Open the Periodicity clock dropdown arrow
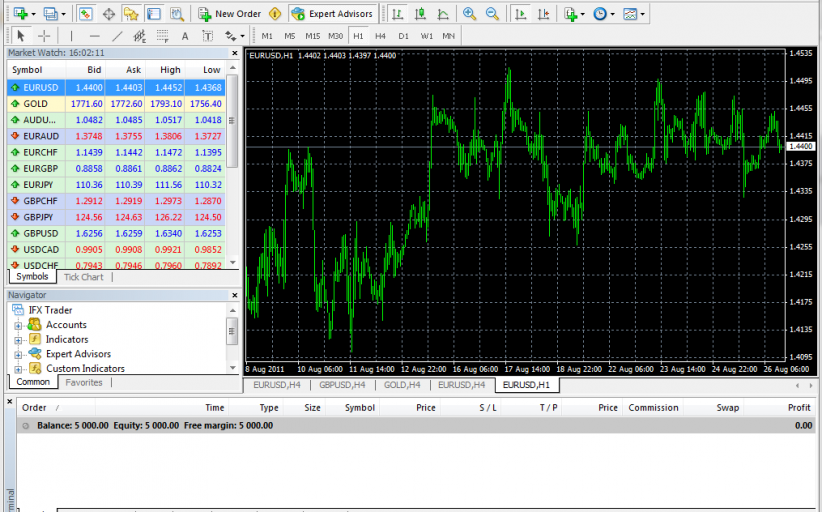This screenshot has width=822, height=512. (x=612, y=15)
